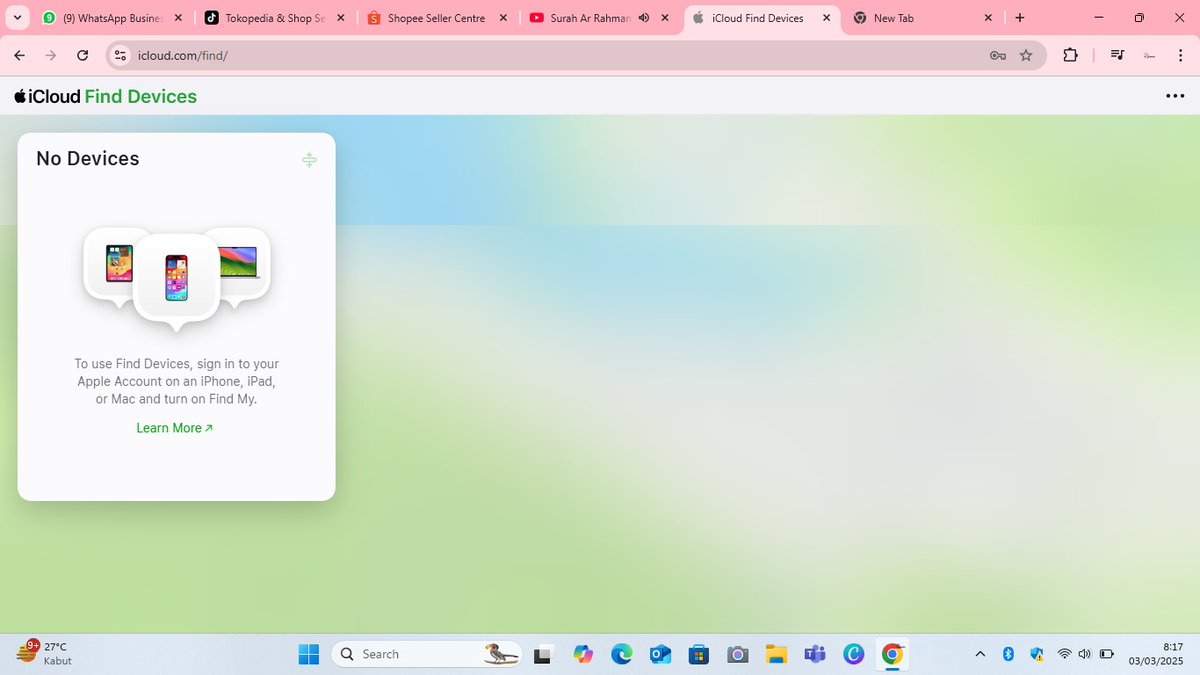Close the WhatsApp Business tab

177,18
